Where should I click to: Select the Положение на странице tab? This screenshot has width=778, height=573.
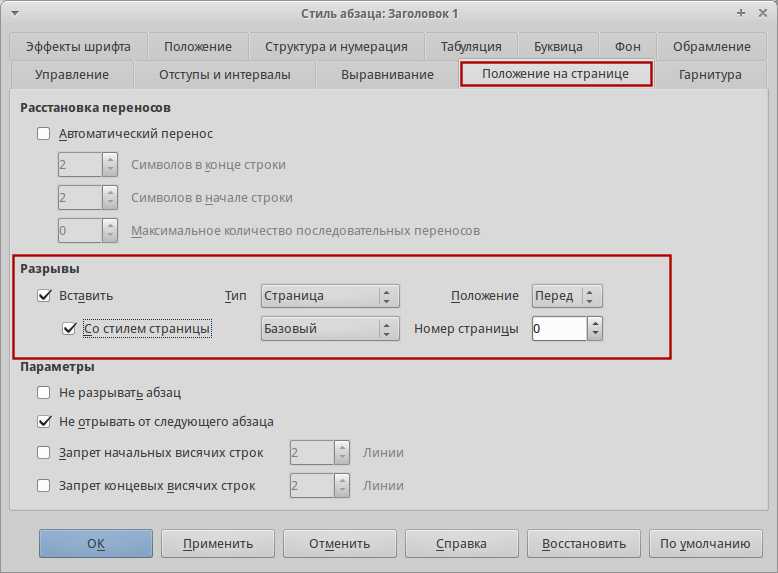pyautogui.click(x=556, y=74)
